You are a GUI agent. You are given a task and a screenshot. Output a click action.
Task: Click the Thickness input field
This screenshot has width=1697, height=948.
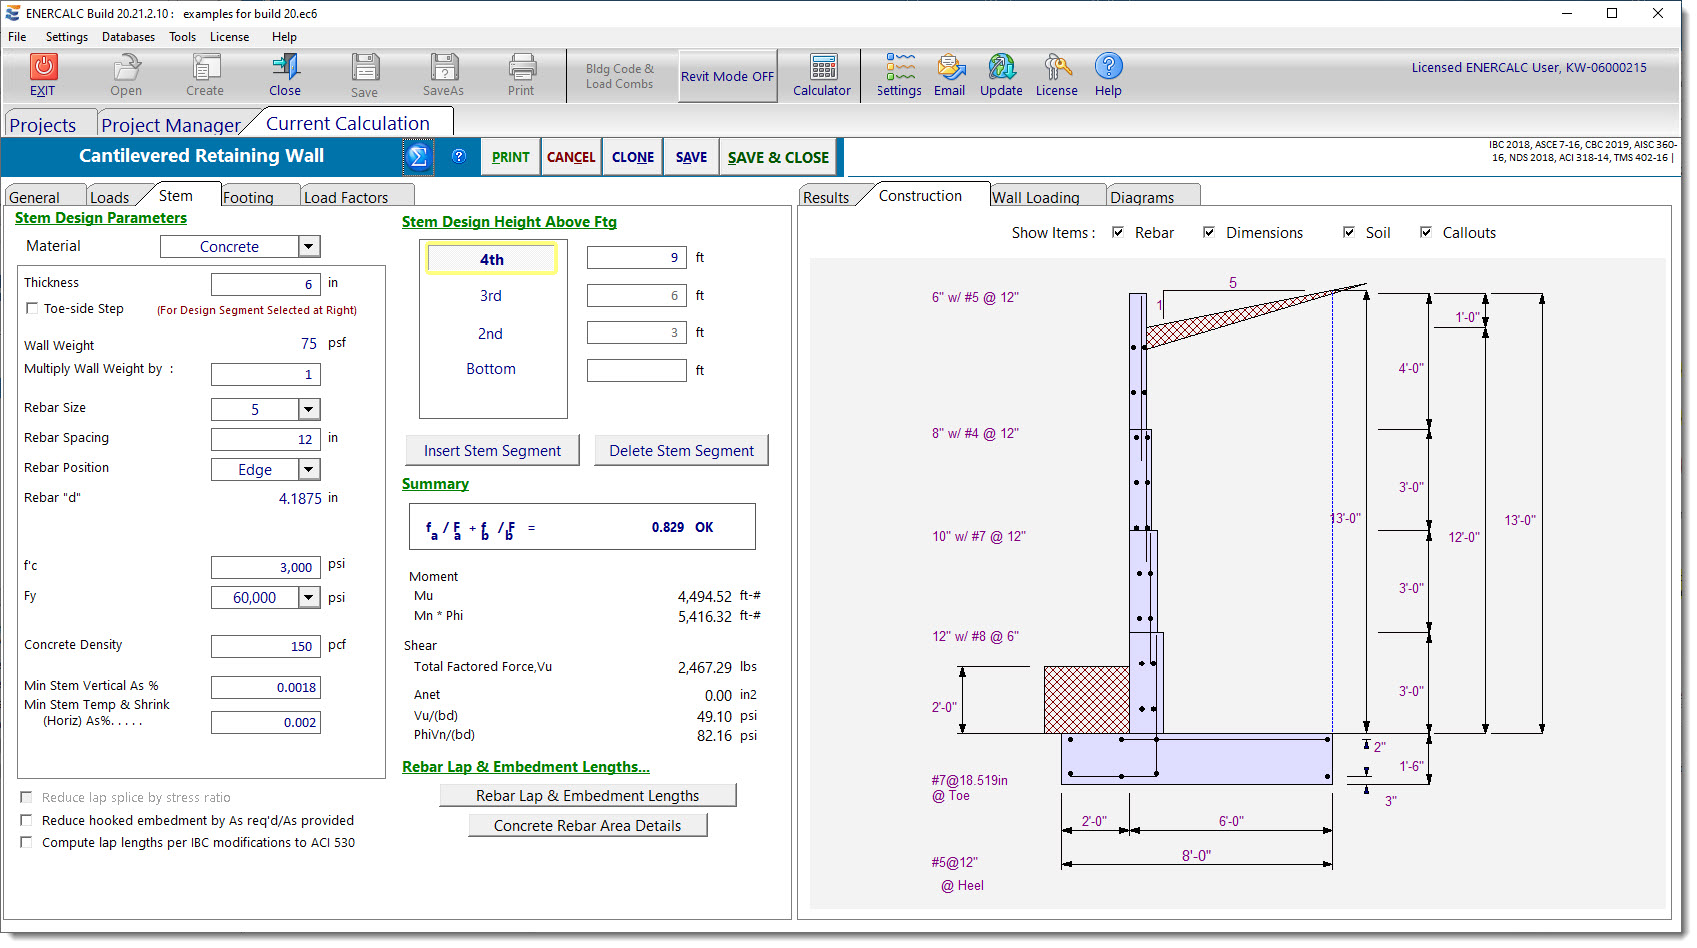[266, 284]
